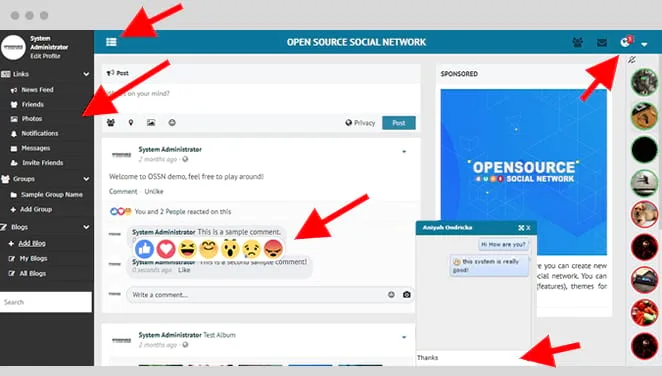Viewport: 662px width, 376px height.
Task: Collapse the Links sidebar section
Action: click(86, 74)
